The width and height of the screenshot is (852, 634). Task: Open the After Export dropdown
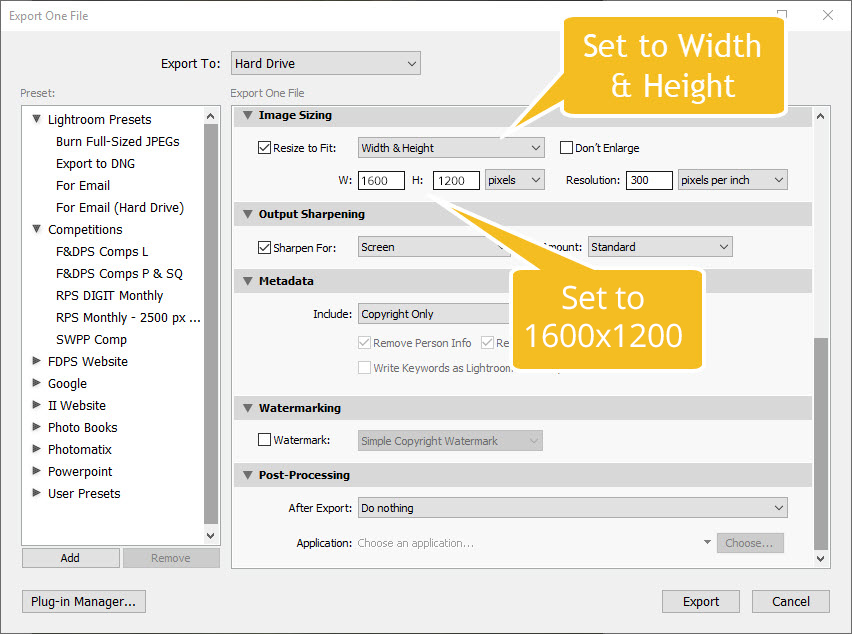click(x=572, y=508)
